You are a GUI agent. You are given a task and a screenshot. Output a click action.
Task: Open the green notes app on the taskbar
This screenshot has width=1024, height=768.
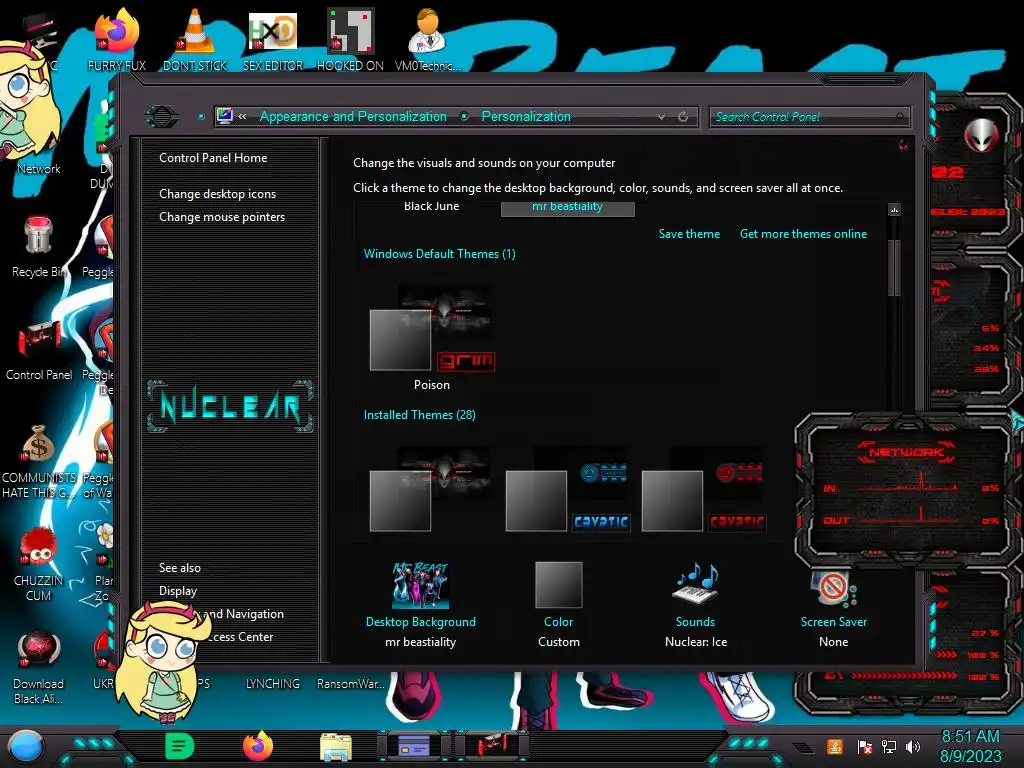(x=180, y=746)
